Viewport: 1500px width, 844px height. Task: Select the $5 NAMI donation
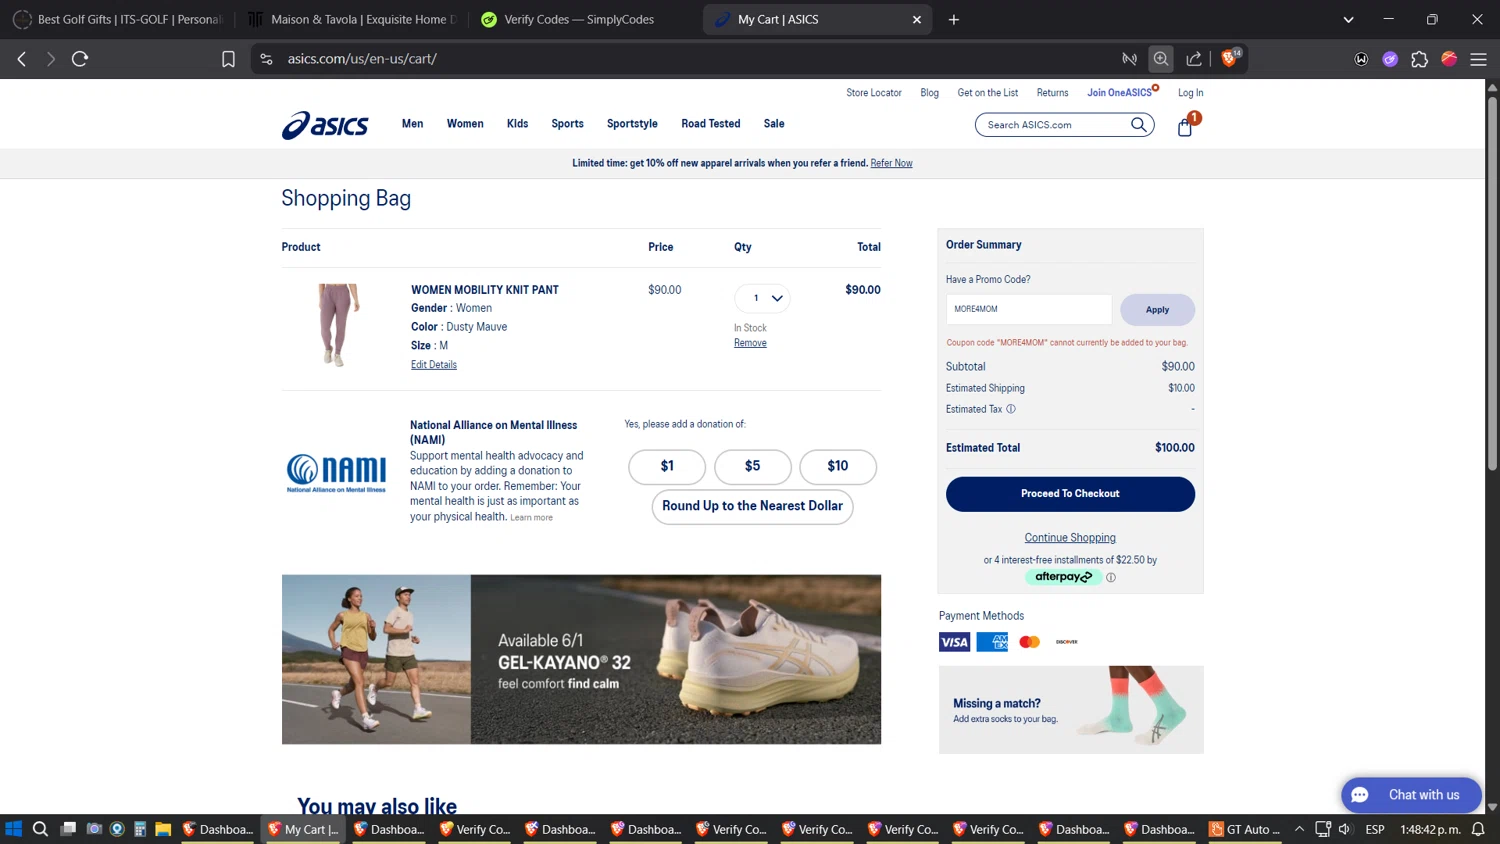coord(753,467)
